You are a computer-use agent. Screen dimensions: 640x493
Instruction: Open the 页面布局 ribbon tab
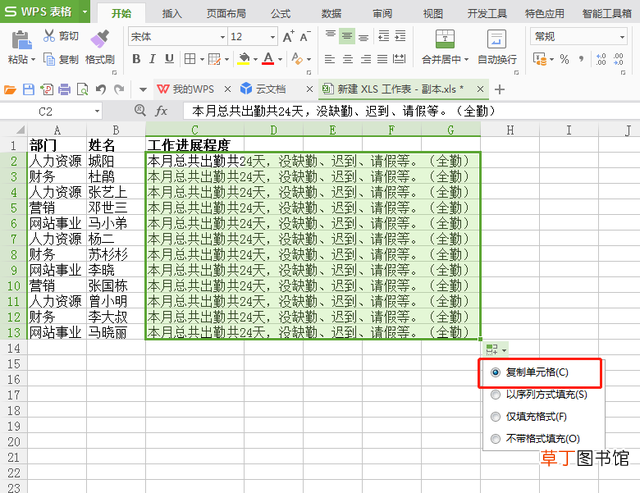(226, 13)
